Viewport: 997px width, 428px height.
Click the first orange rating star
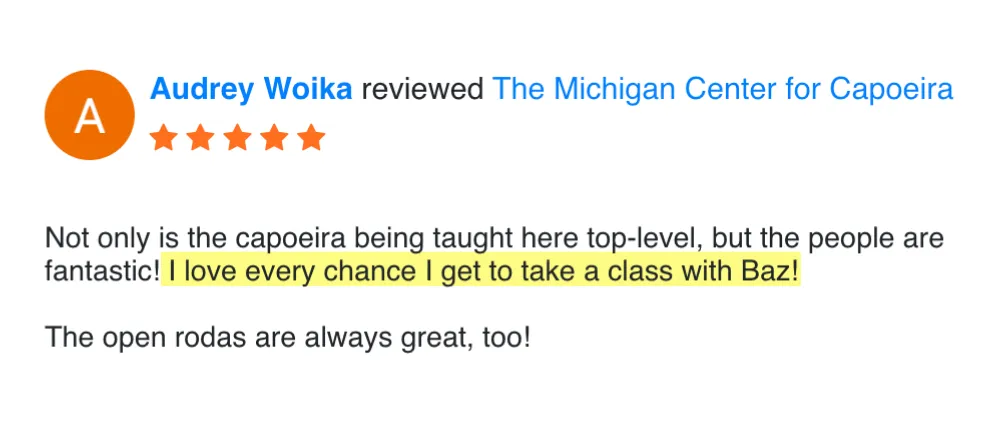[163, 137]
